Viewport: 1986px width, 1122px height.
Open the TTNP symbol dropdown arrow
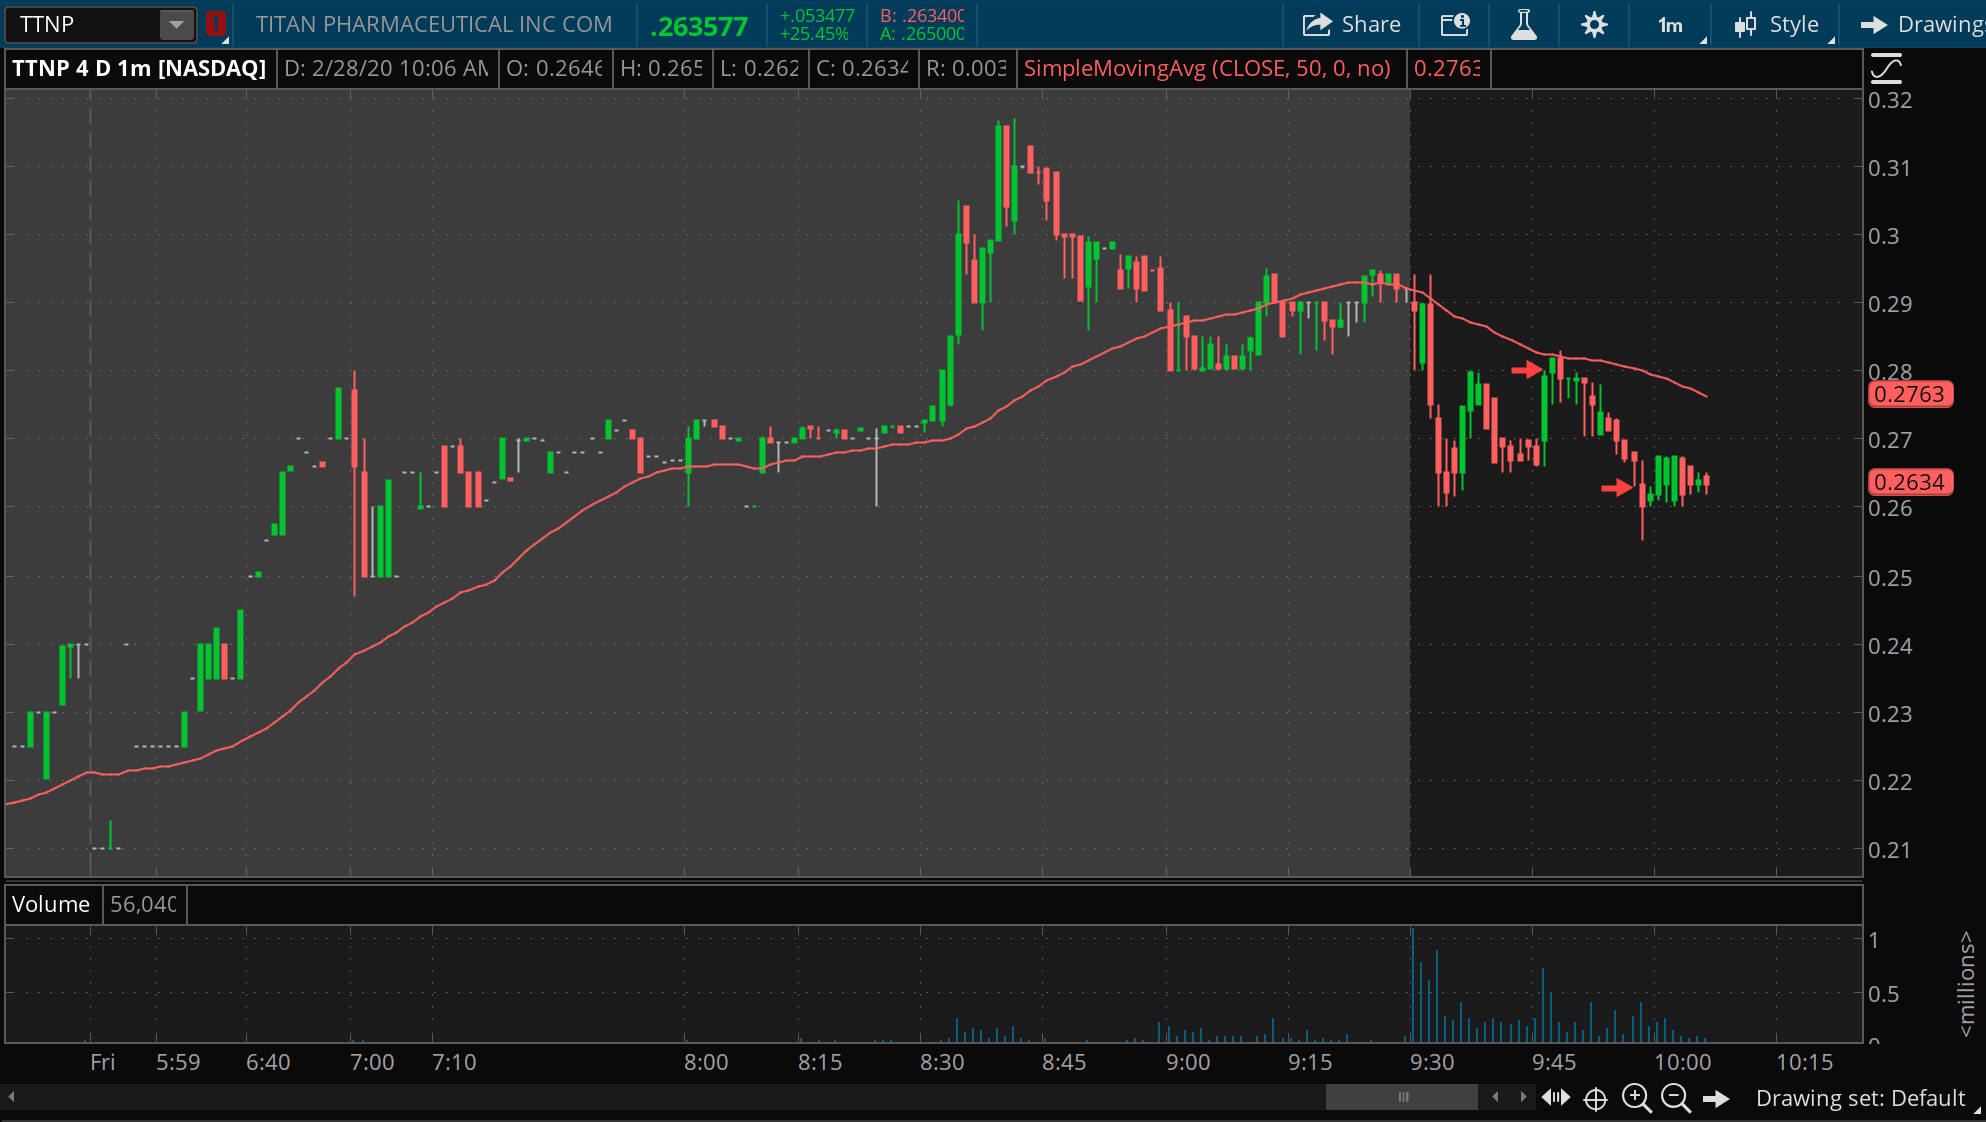tap(176, 24)
